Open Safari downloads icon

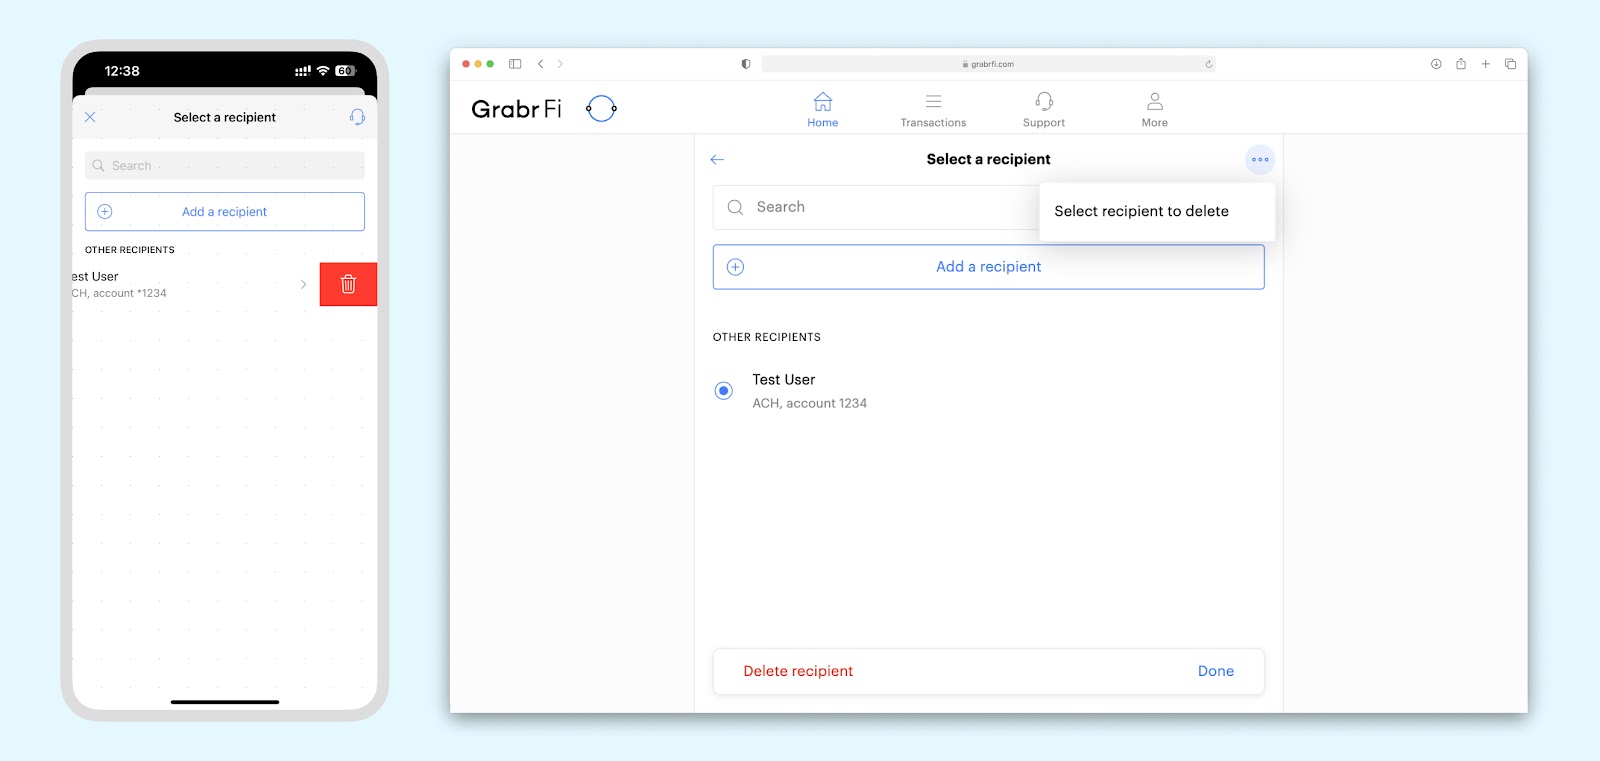1436,64
